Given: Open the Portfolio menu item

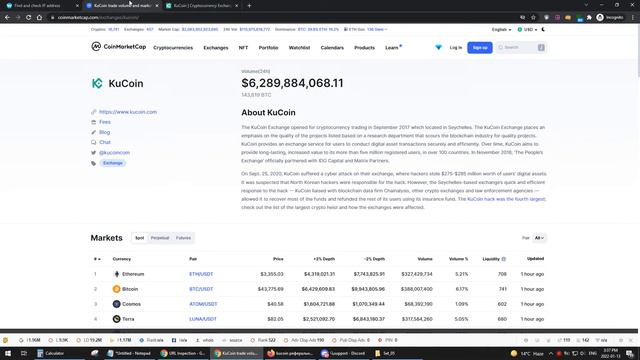Looking at the screenshot, I should (268, 48).
